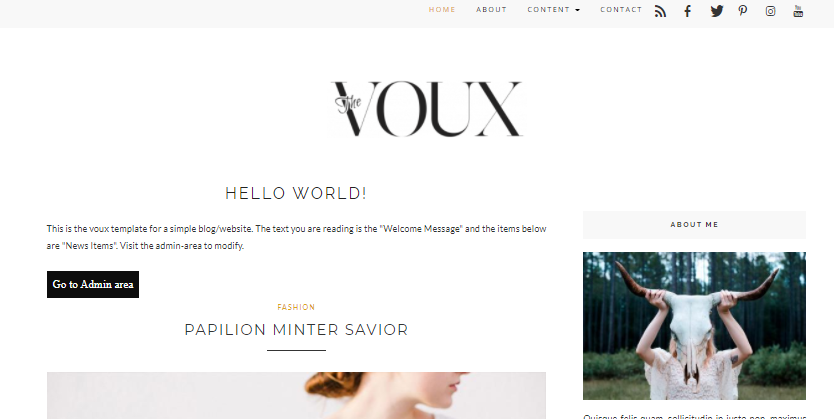The height and width of the screenshot is (419, 834).
Task: Click the YouTube icon
Action: coord(798,11)
